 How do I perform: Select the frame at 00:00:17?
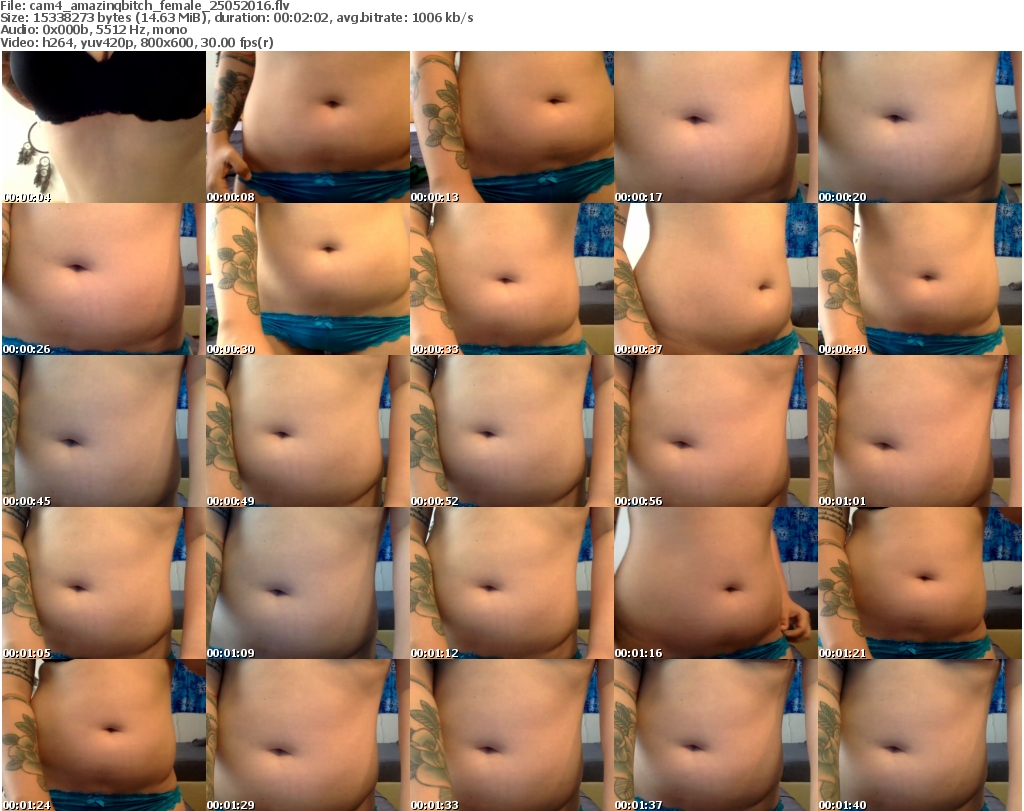click(x=716, y=127)
